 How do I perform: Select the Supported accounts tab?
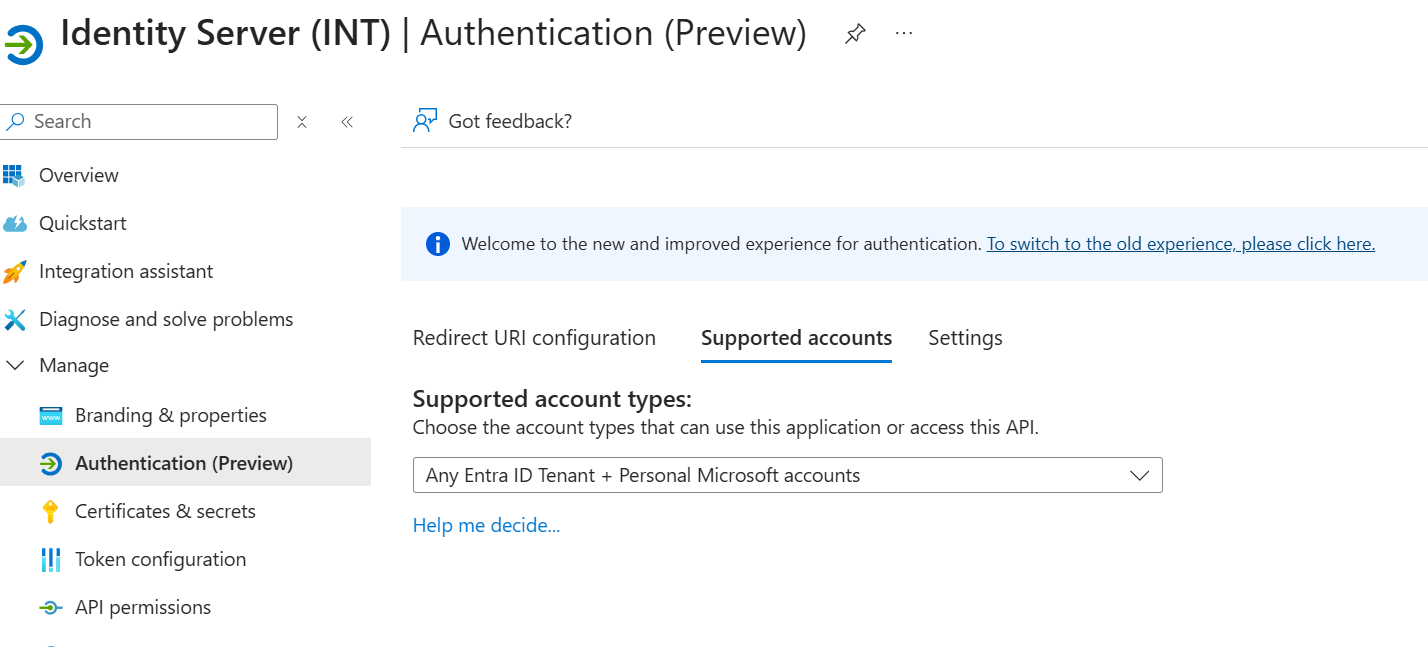pyautogui.click(x=797, y=338)
